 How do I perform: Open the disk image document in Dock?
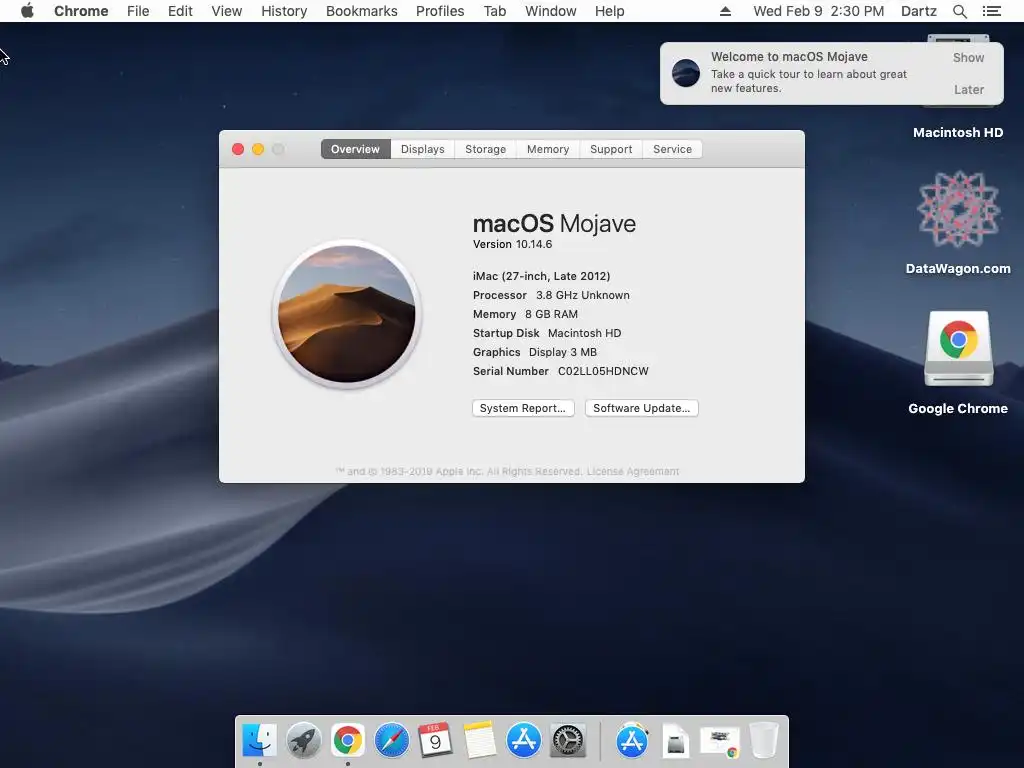coord(676,742)
